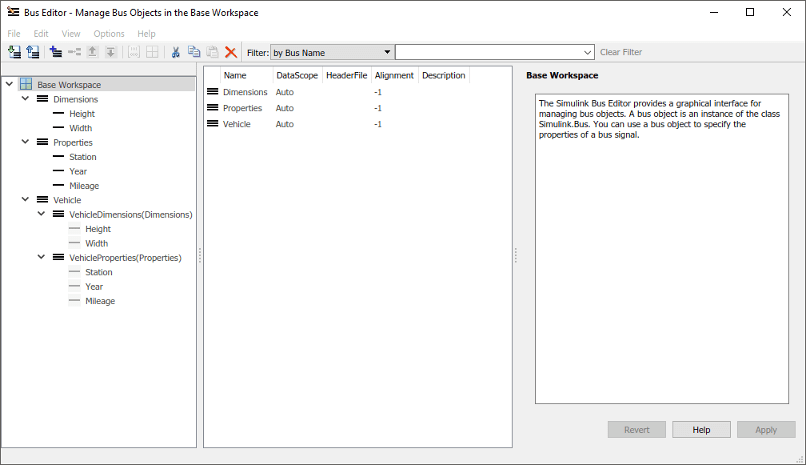The width and height of the screenshot is (806, 465).
Task: Click the Paste clipboard icon
Action: (x=212, y=52)
